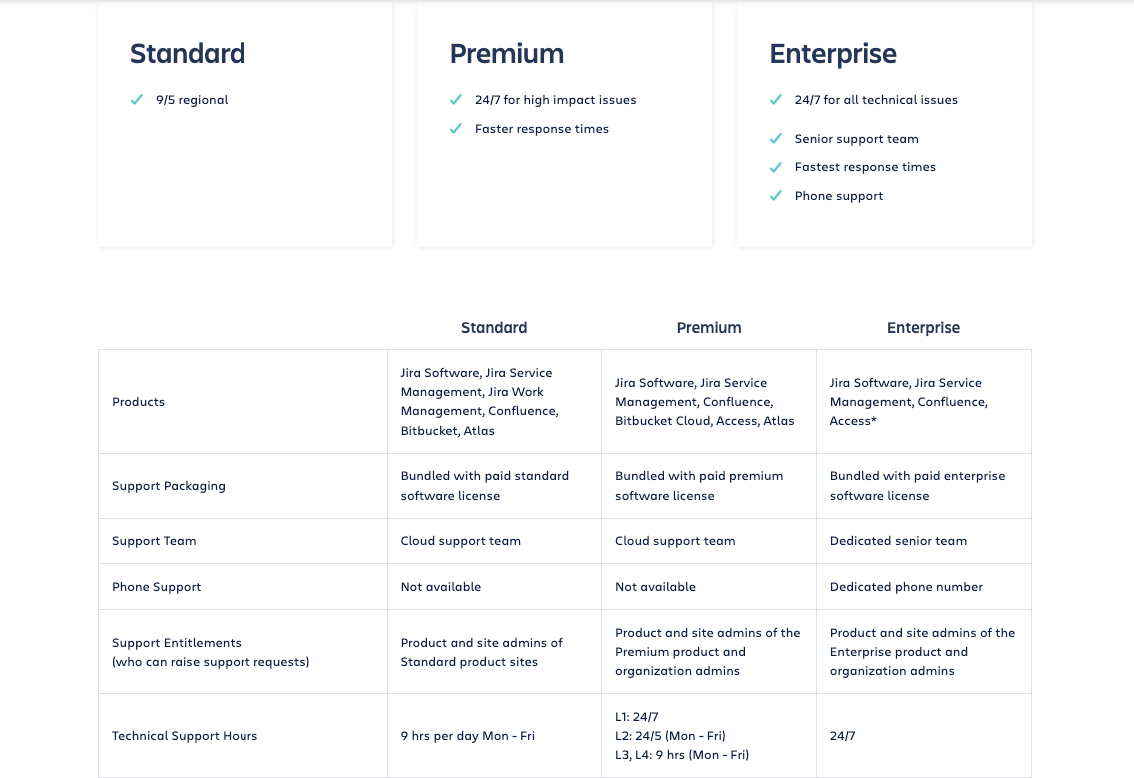Select the Premium plan card heading
This screenshot has width=1134, height=778.
point(506,54)
